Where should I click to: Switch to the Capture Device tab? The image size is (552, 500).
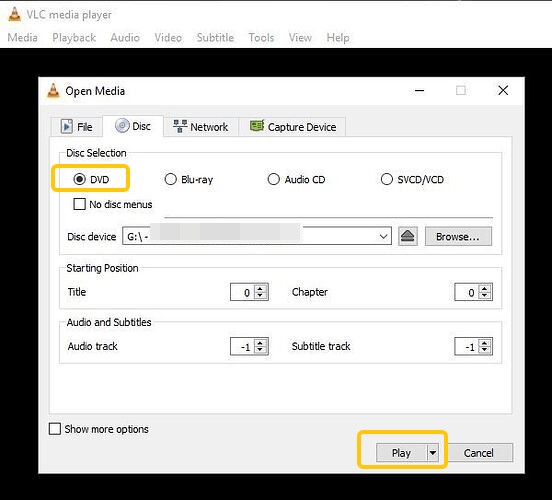pos(293,127)
